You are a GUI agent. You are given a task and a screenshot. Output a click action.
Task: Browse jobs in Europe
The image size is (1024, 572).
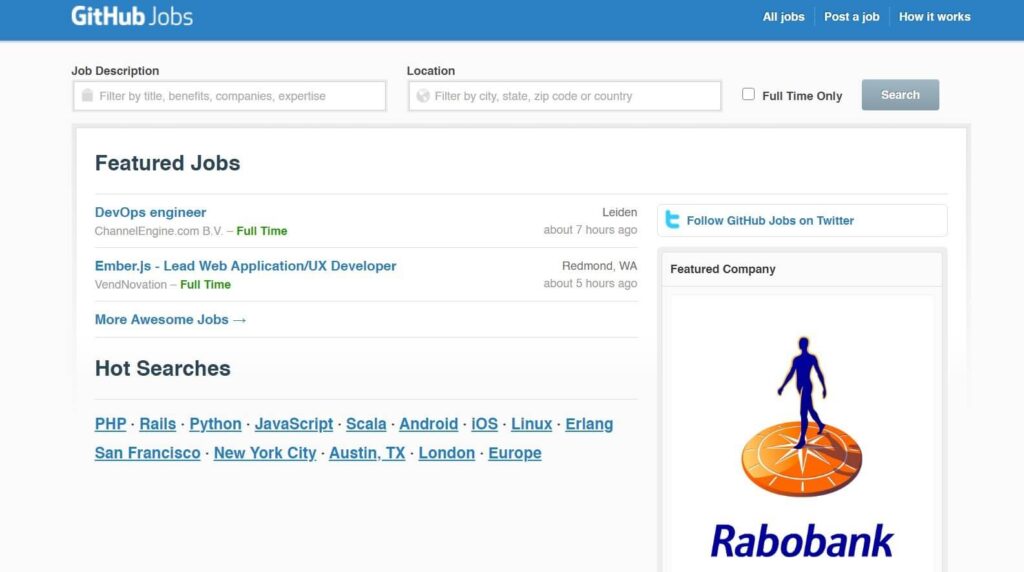pyautogui.click(x=515, y=453)
